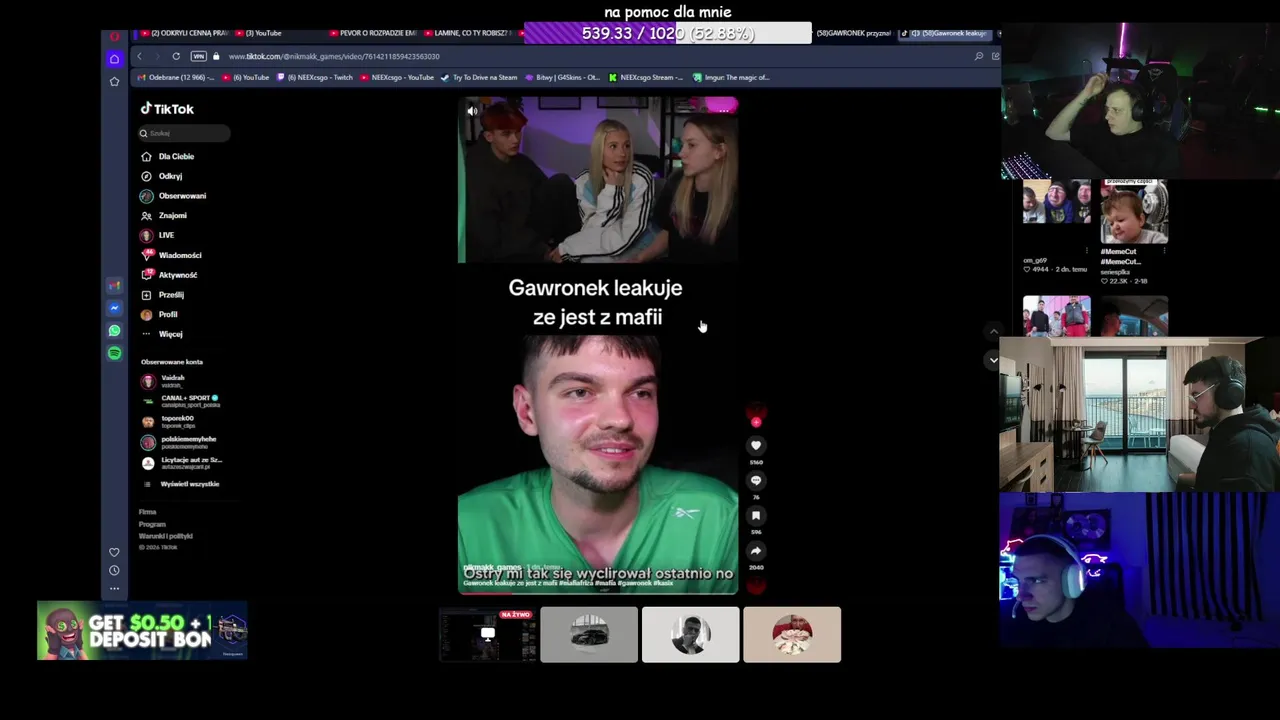Follow the creator with the plus icon
Screen dimensions: 1280x720
pyautogui.click(x=756, y=422)
